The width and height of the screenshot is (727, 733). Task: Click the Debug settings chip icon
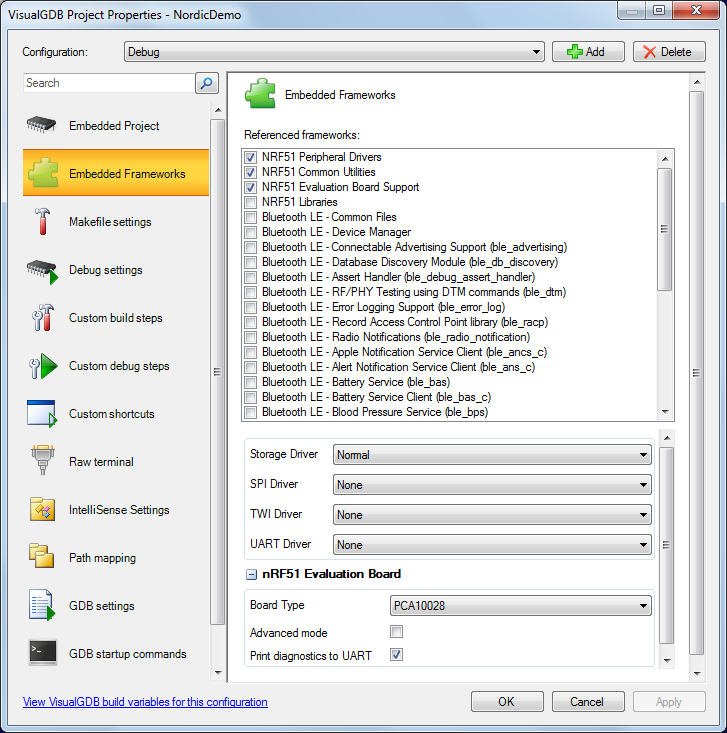tap(42, 271)
